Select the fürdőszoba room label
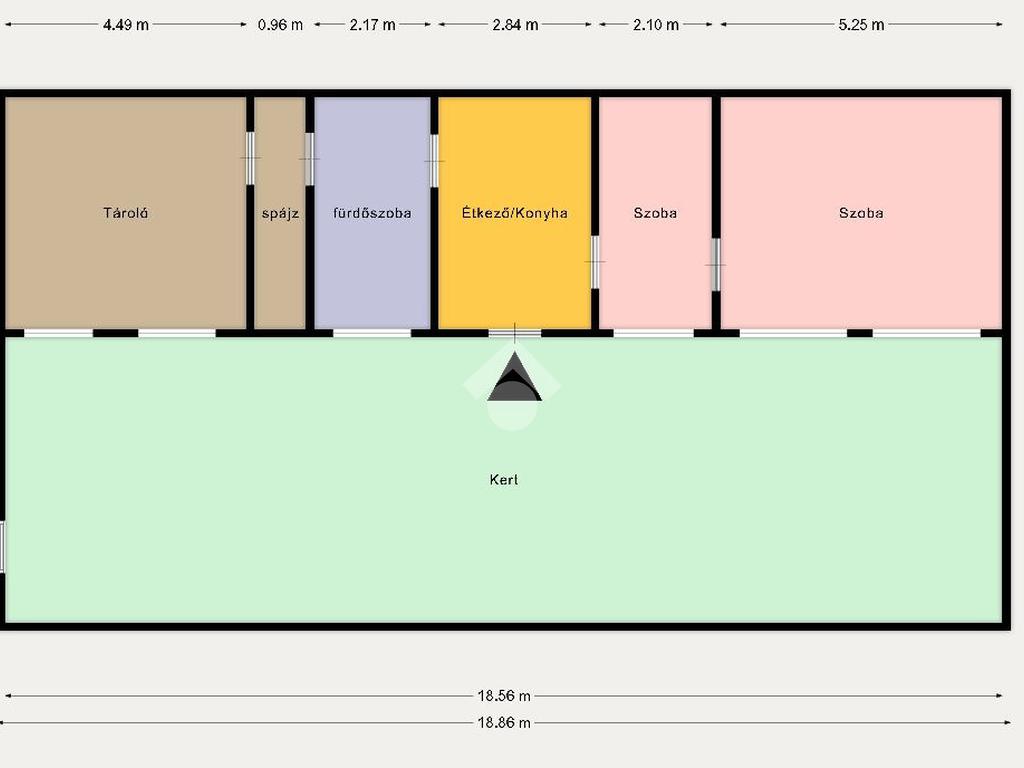 372,213
